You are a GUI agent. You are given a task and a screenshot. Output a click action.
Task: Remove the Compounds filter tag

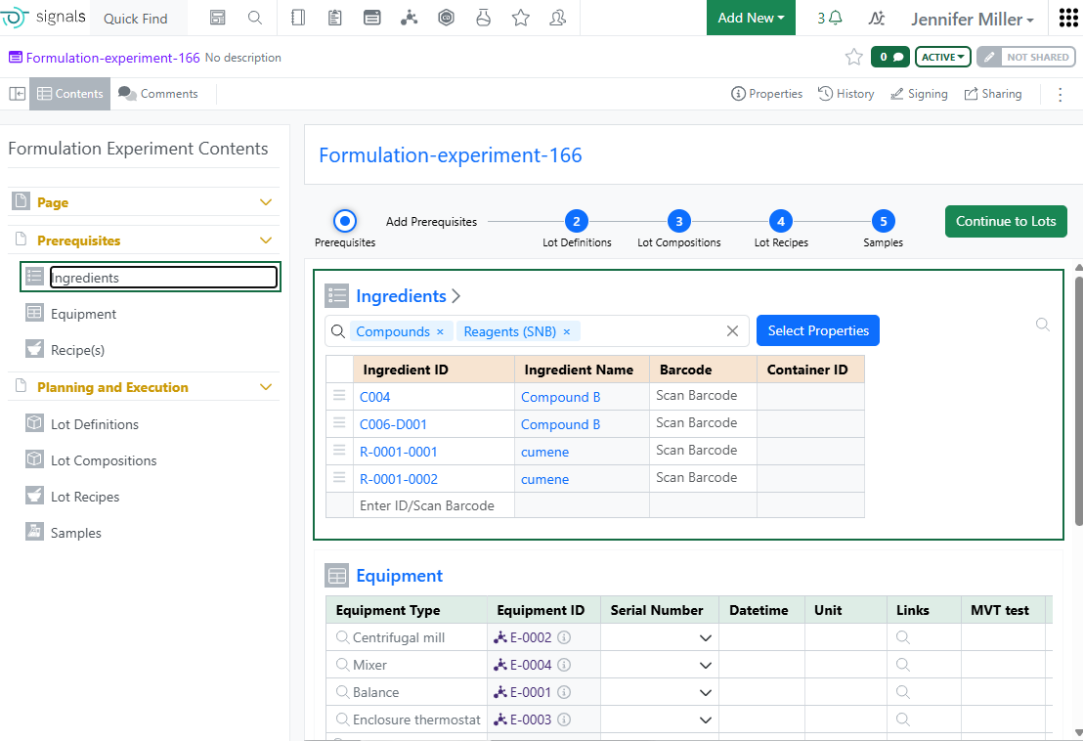pyautogui.click(x=440, y=331)
